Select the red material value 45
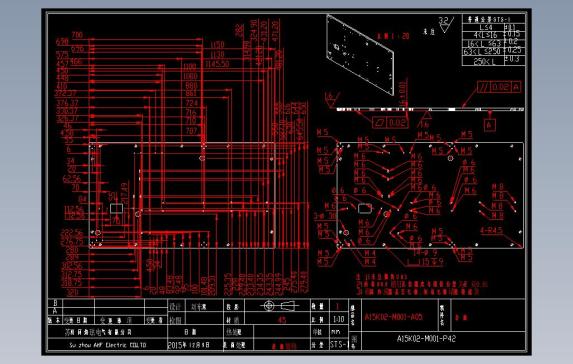 [x=282, y=320]
